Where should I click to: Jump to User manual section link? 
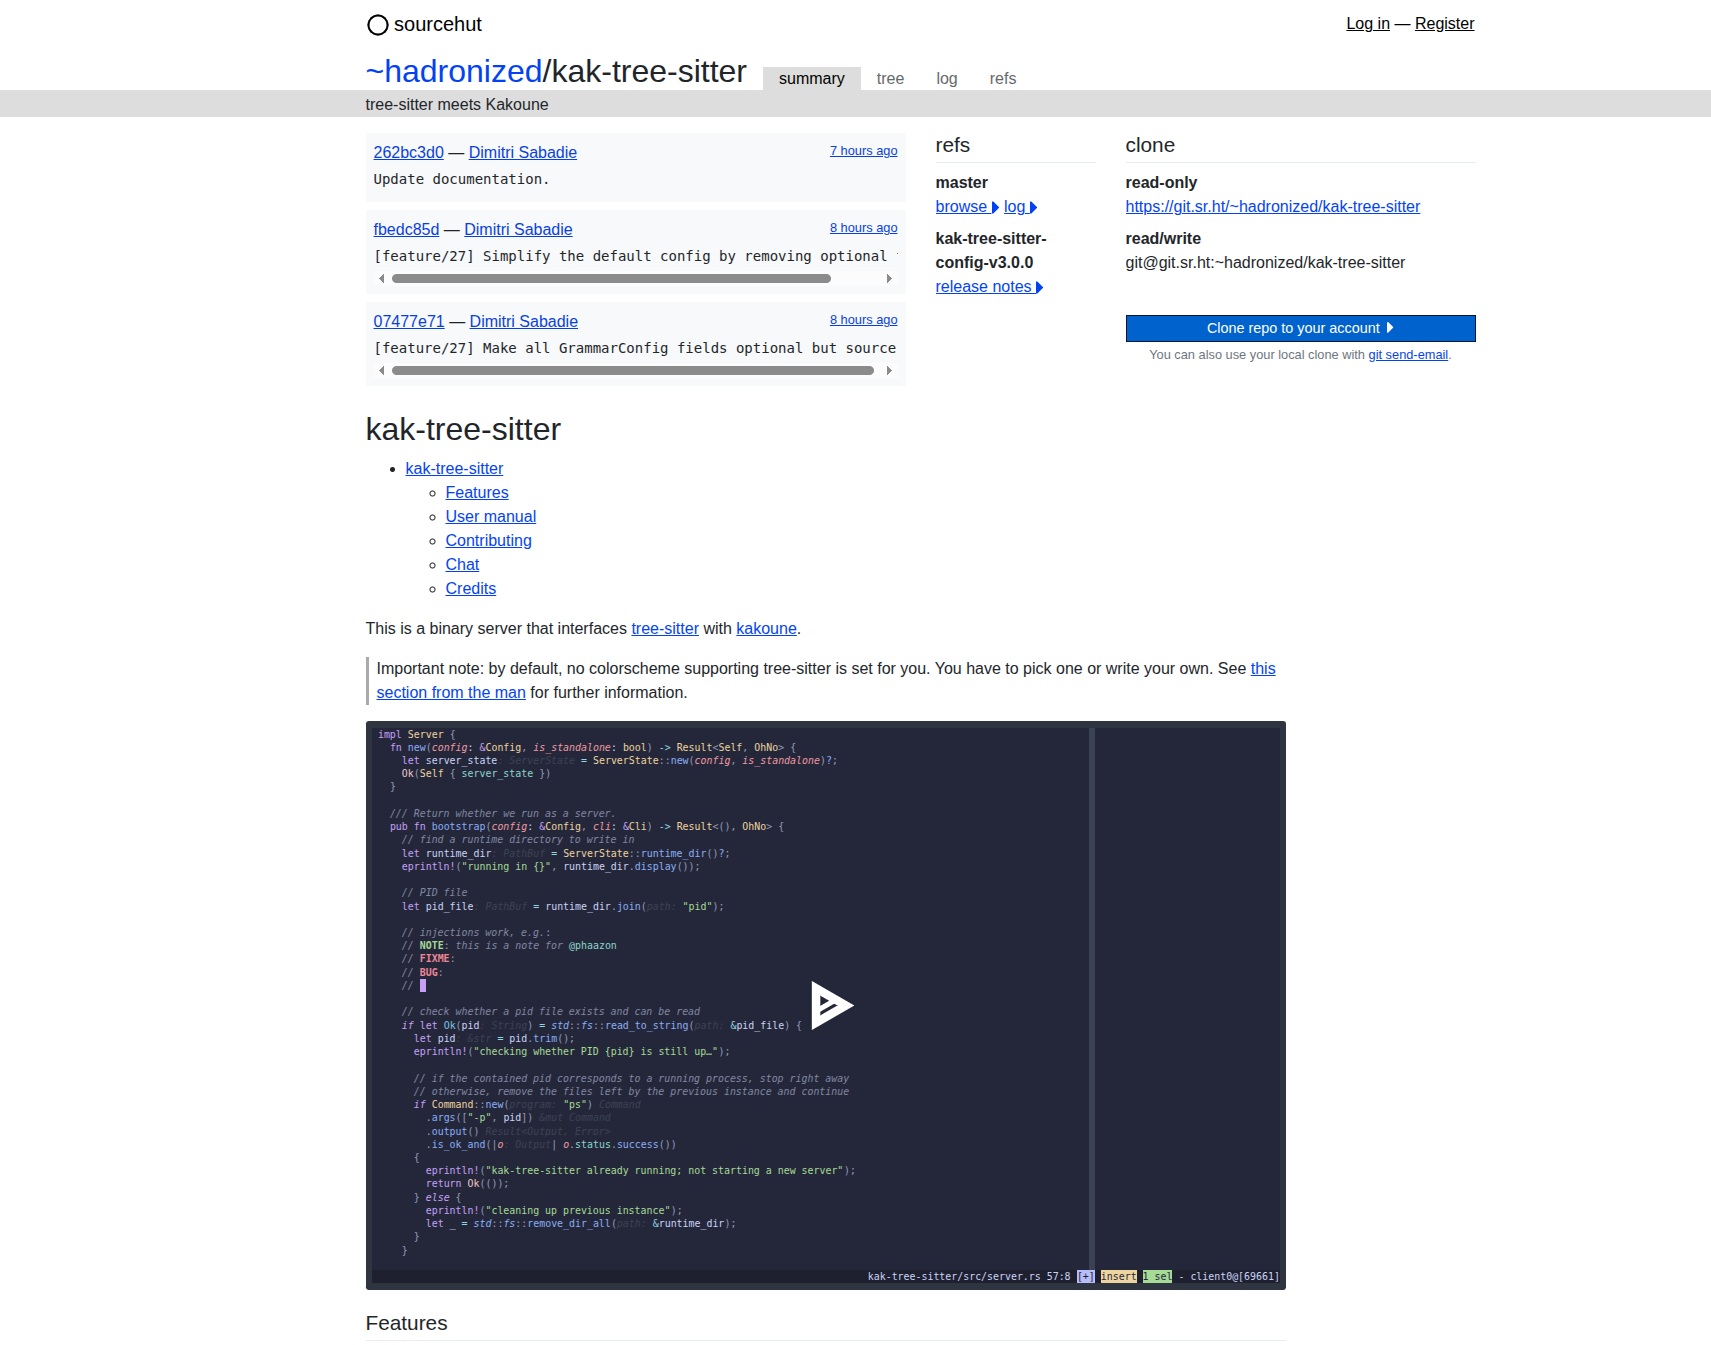coord(491,517)
